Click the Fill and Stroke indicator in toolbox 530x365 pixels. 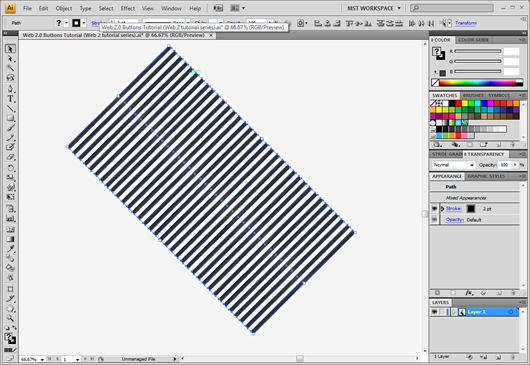tap(10, 338)
